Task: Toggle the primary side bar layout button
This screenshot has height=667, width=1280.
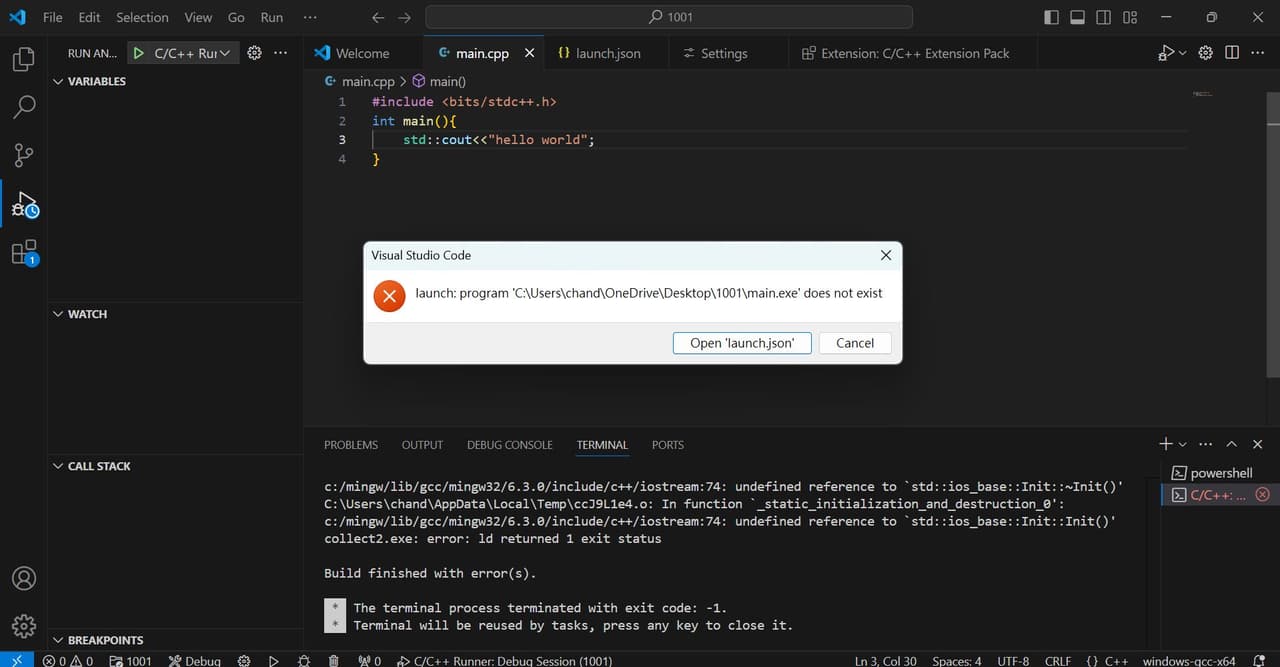Action: coord(1051,17)
